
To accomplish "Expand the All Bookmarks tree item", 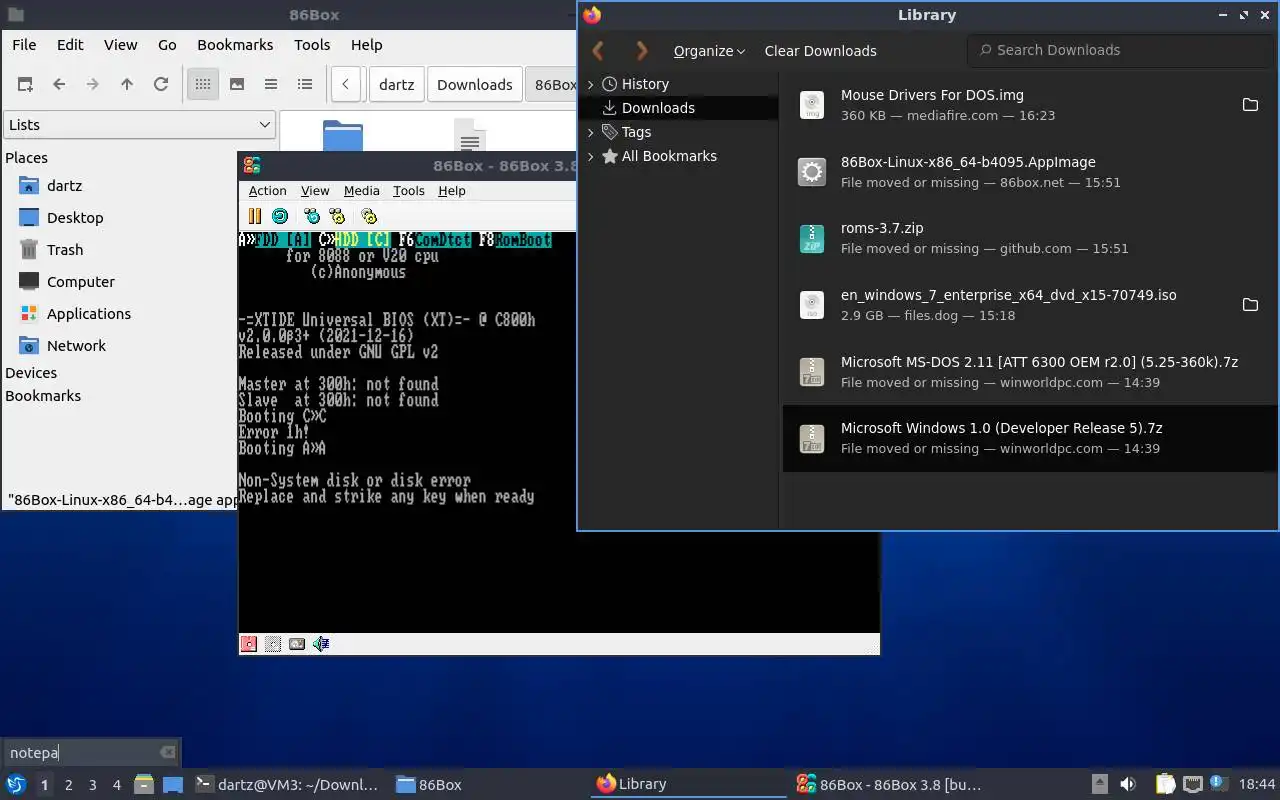I will (x=590, y=156).
